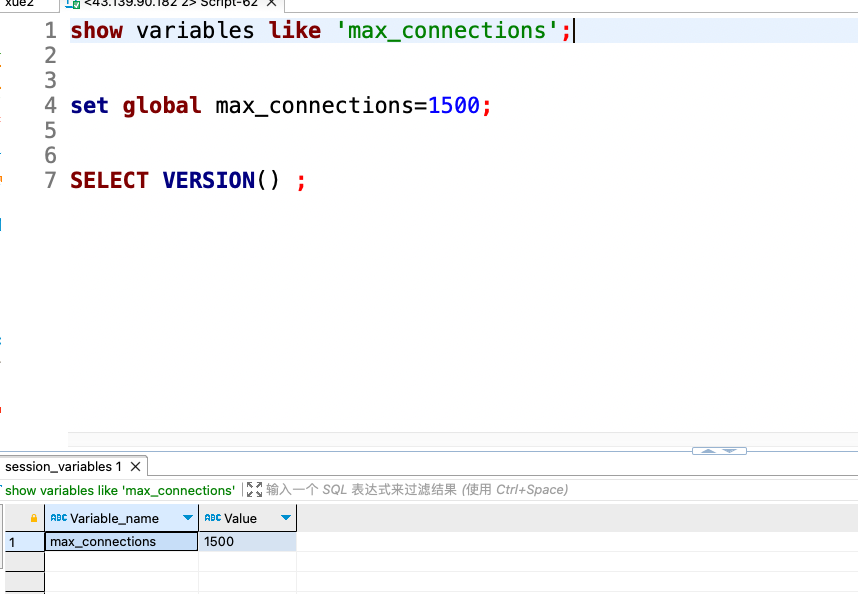The width and height of the screenshot is (858, 594).
Task: Click the ABC type icon of Variable_name column
Action: (59, 517)
